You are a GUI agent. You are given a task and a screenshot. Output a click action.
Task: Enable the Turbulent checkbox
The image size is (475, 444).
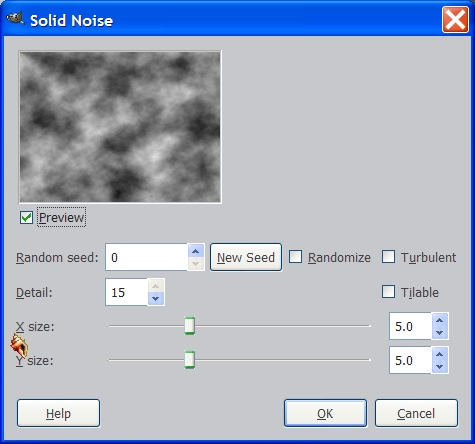click(388, 257)
